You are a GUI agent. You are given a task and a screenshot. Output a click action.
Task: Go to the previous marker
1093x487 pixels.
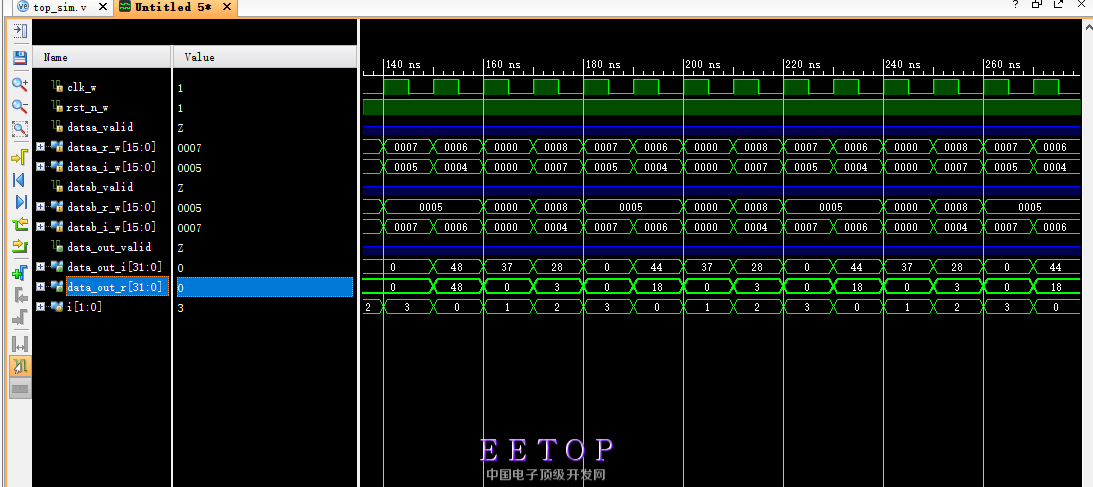20,295
